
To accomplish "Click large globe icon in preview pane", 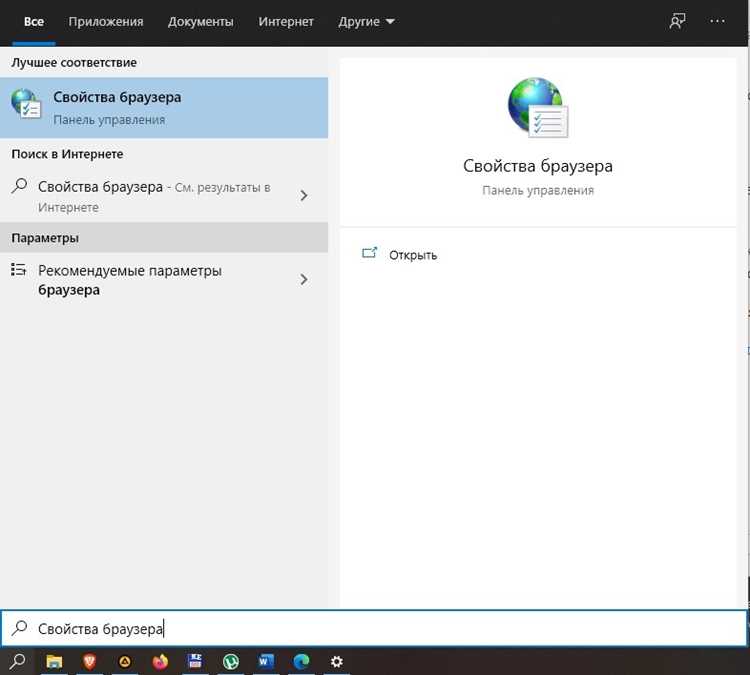I will (x=538, y=108).
